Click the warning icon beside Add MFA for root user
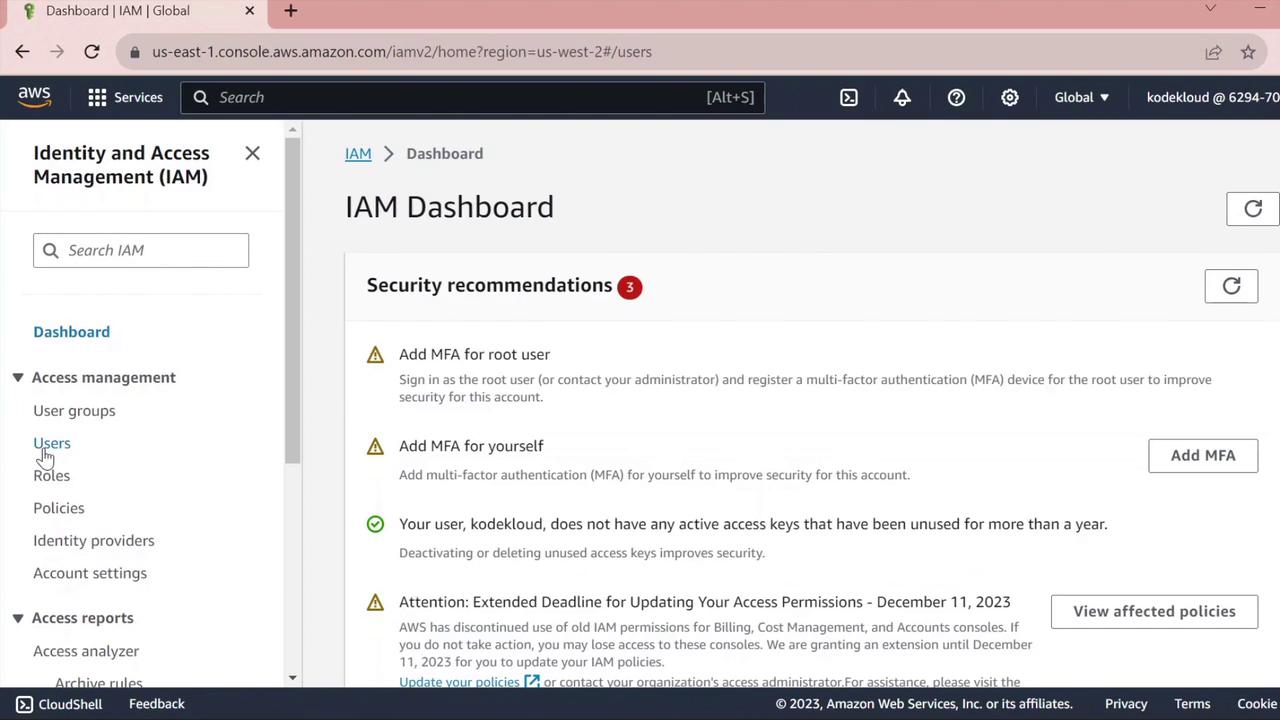 (375, 355)
